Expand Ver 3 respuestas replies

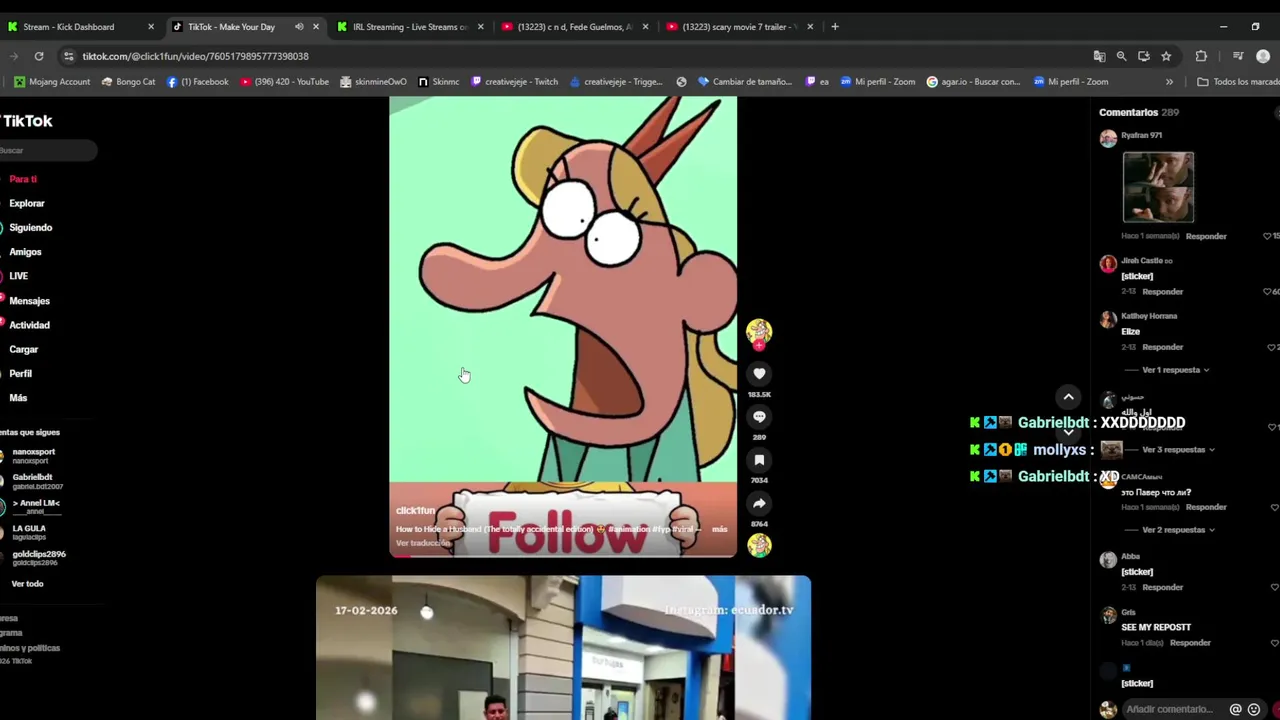click(x=1178, y=450)
